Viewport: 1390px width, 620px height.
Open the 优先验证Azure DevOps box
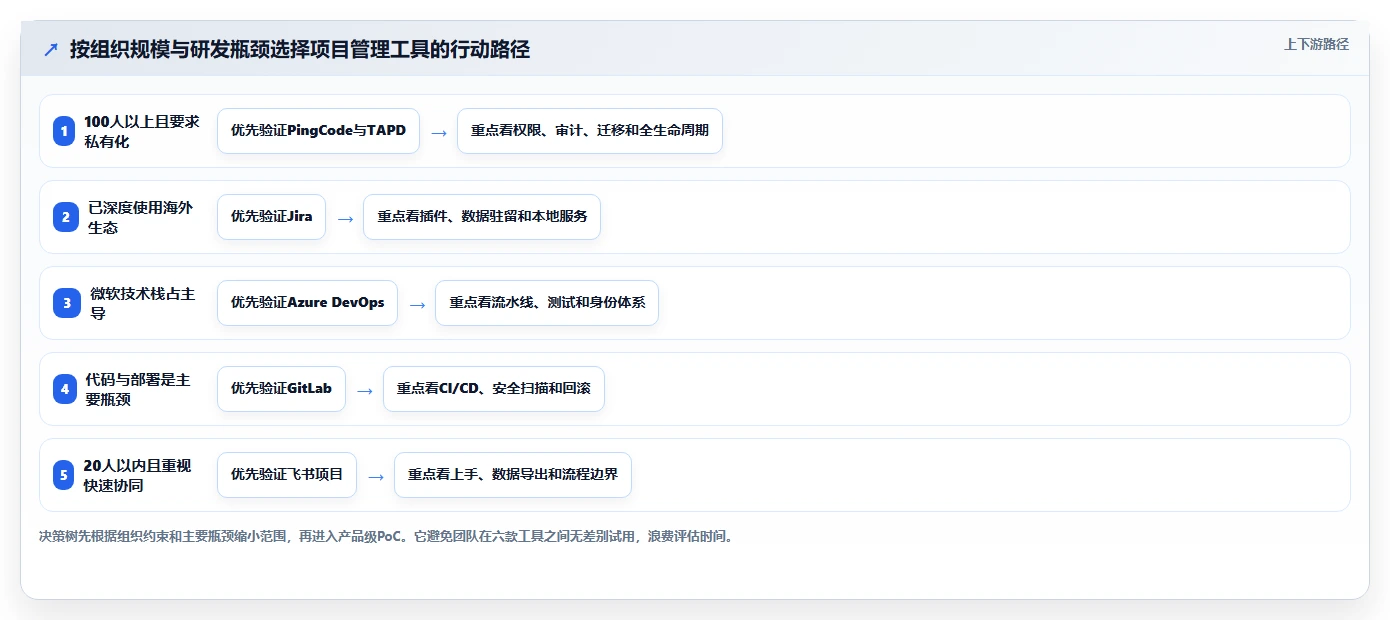click(x=307, y=303)
